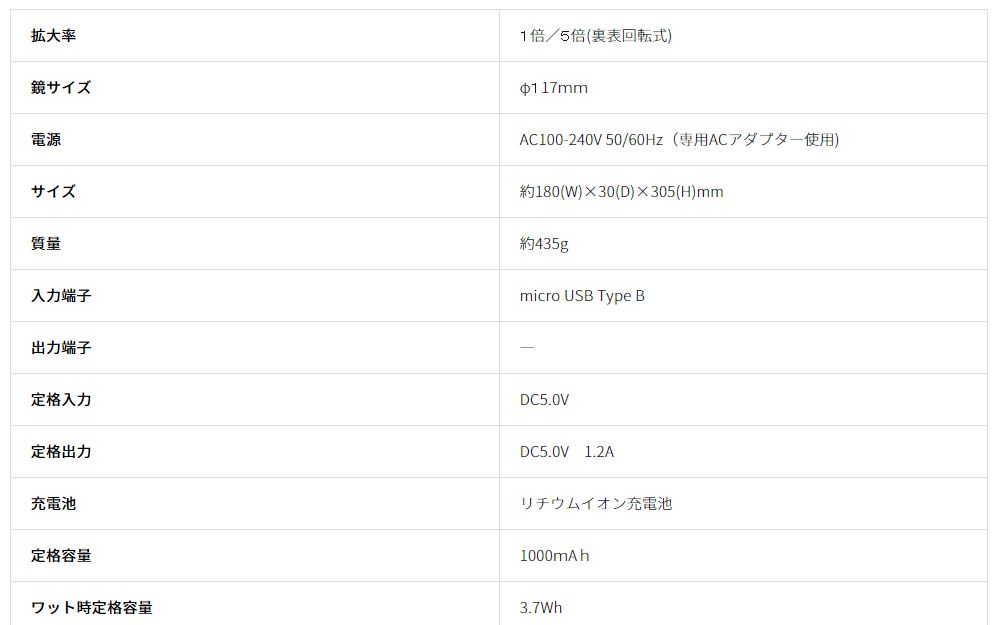Click the 質量 row label

46,244
